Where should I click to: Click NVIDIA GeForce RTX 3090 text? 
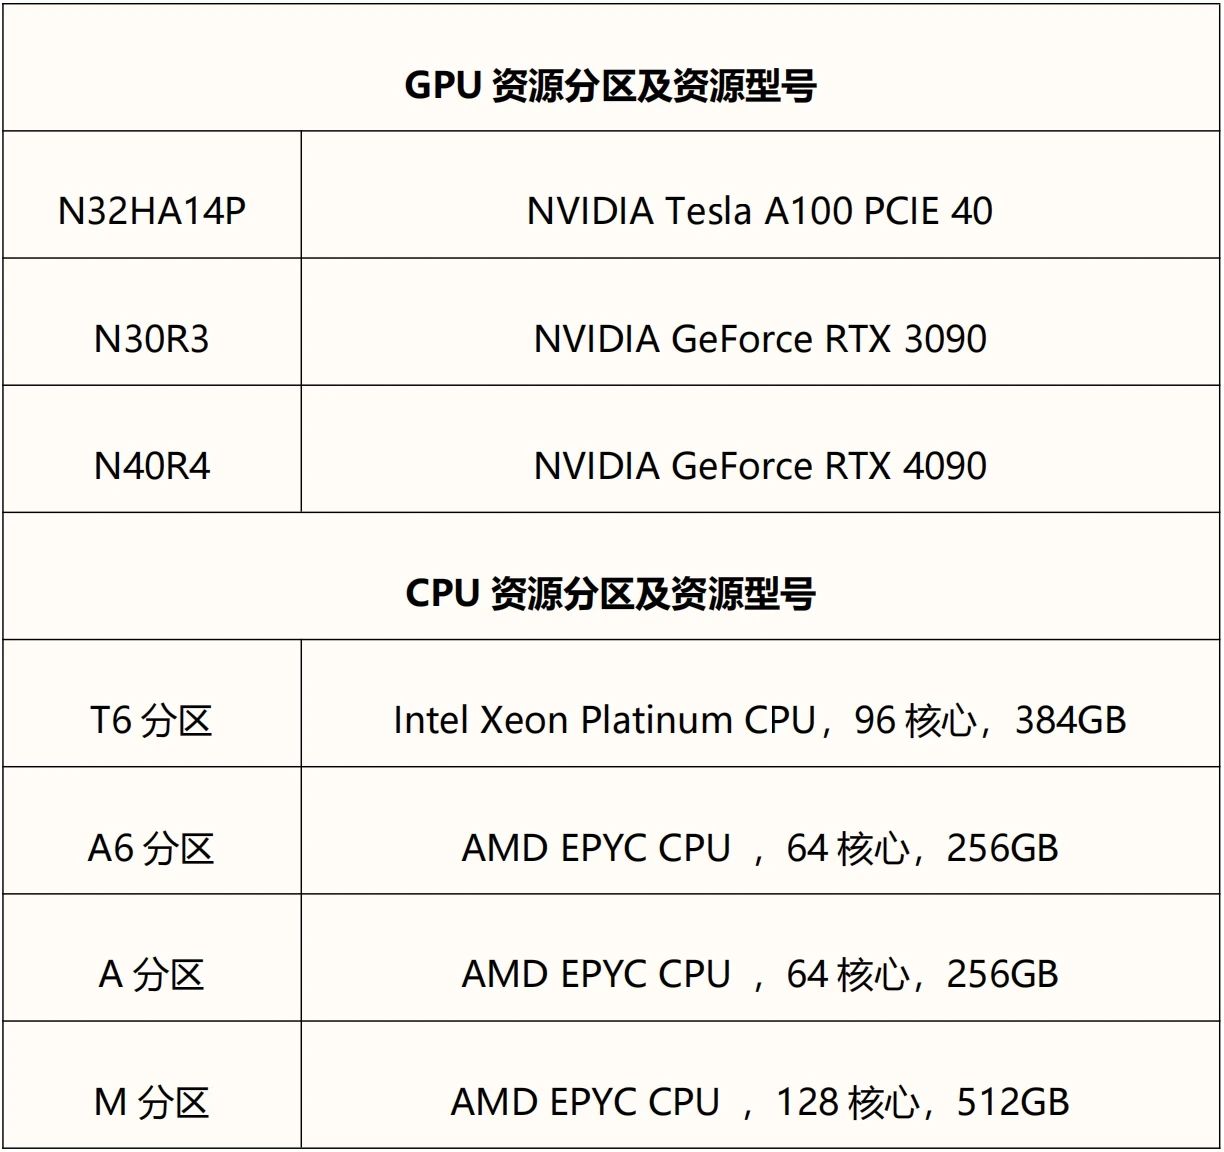(759, 339)
